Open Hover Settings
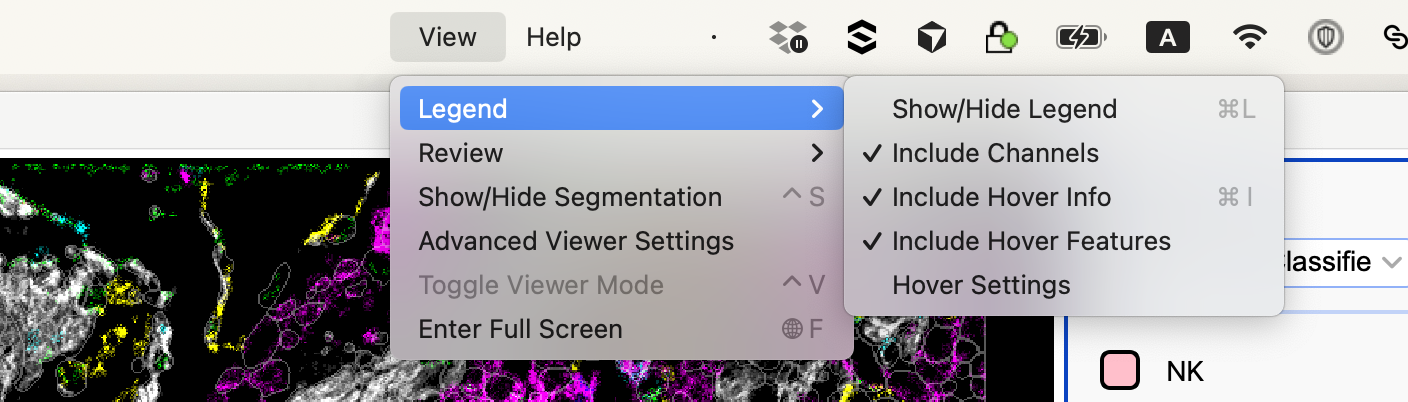This screenshot has width=1408, height=402. pos(981,285)
